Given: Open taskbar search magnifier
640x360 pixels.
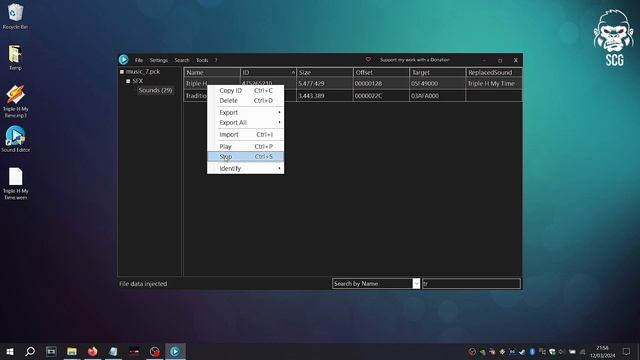Looking at the screenshot, I should coord(30,351).
